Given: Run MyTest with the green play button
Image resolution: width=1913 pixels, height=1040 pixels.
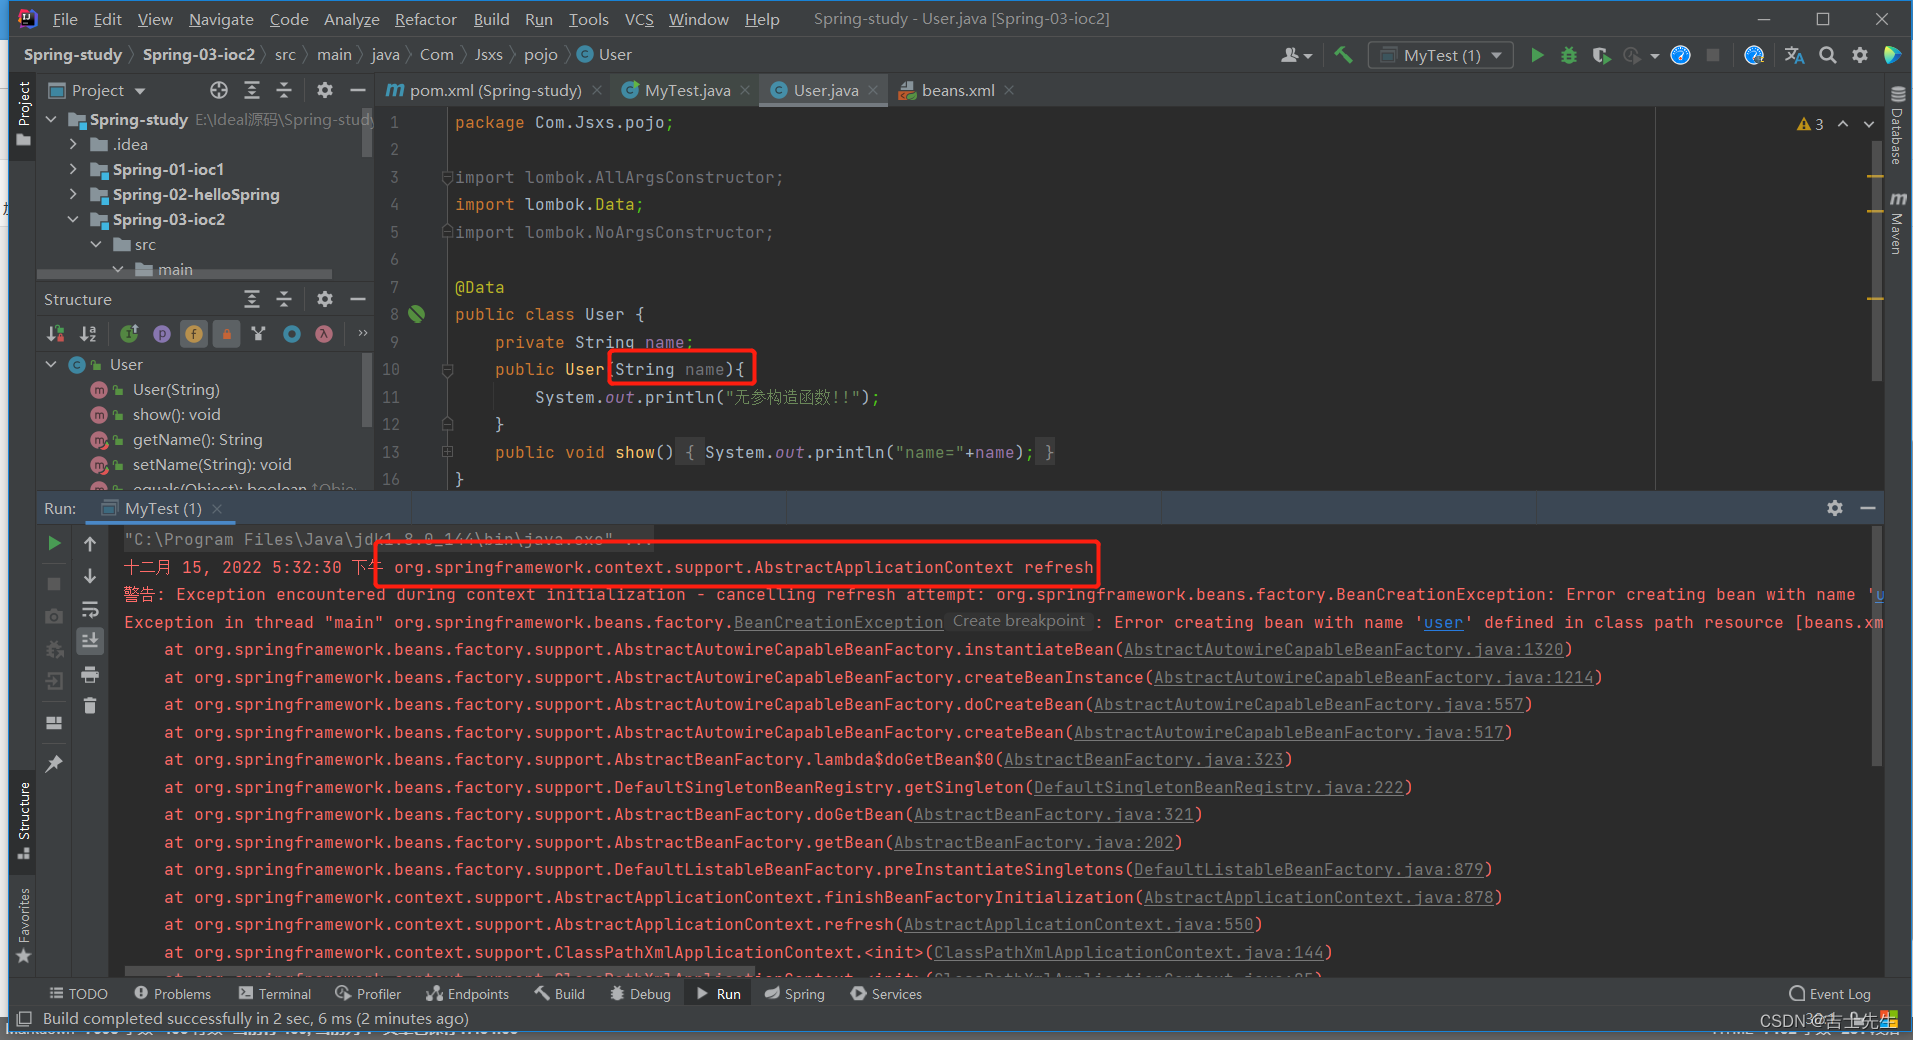Looking at the screenshot, I should (x=1537, y=56).
